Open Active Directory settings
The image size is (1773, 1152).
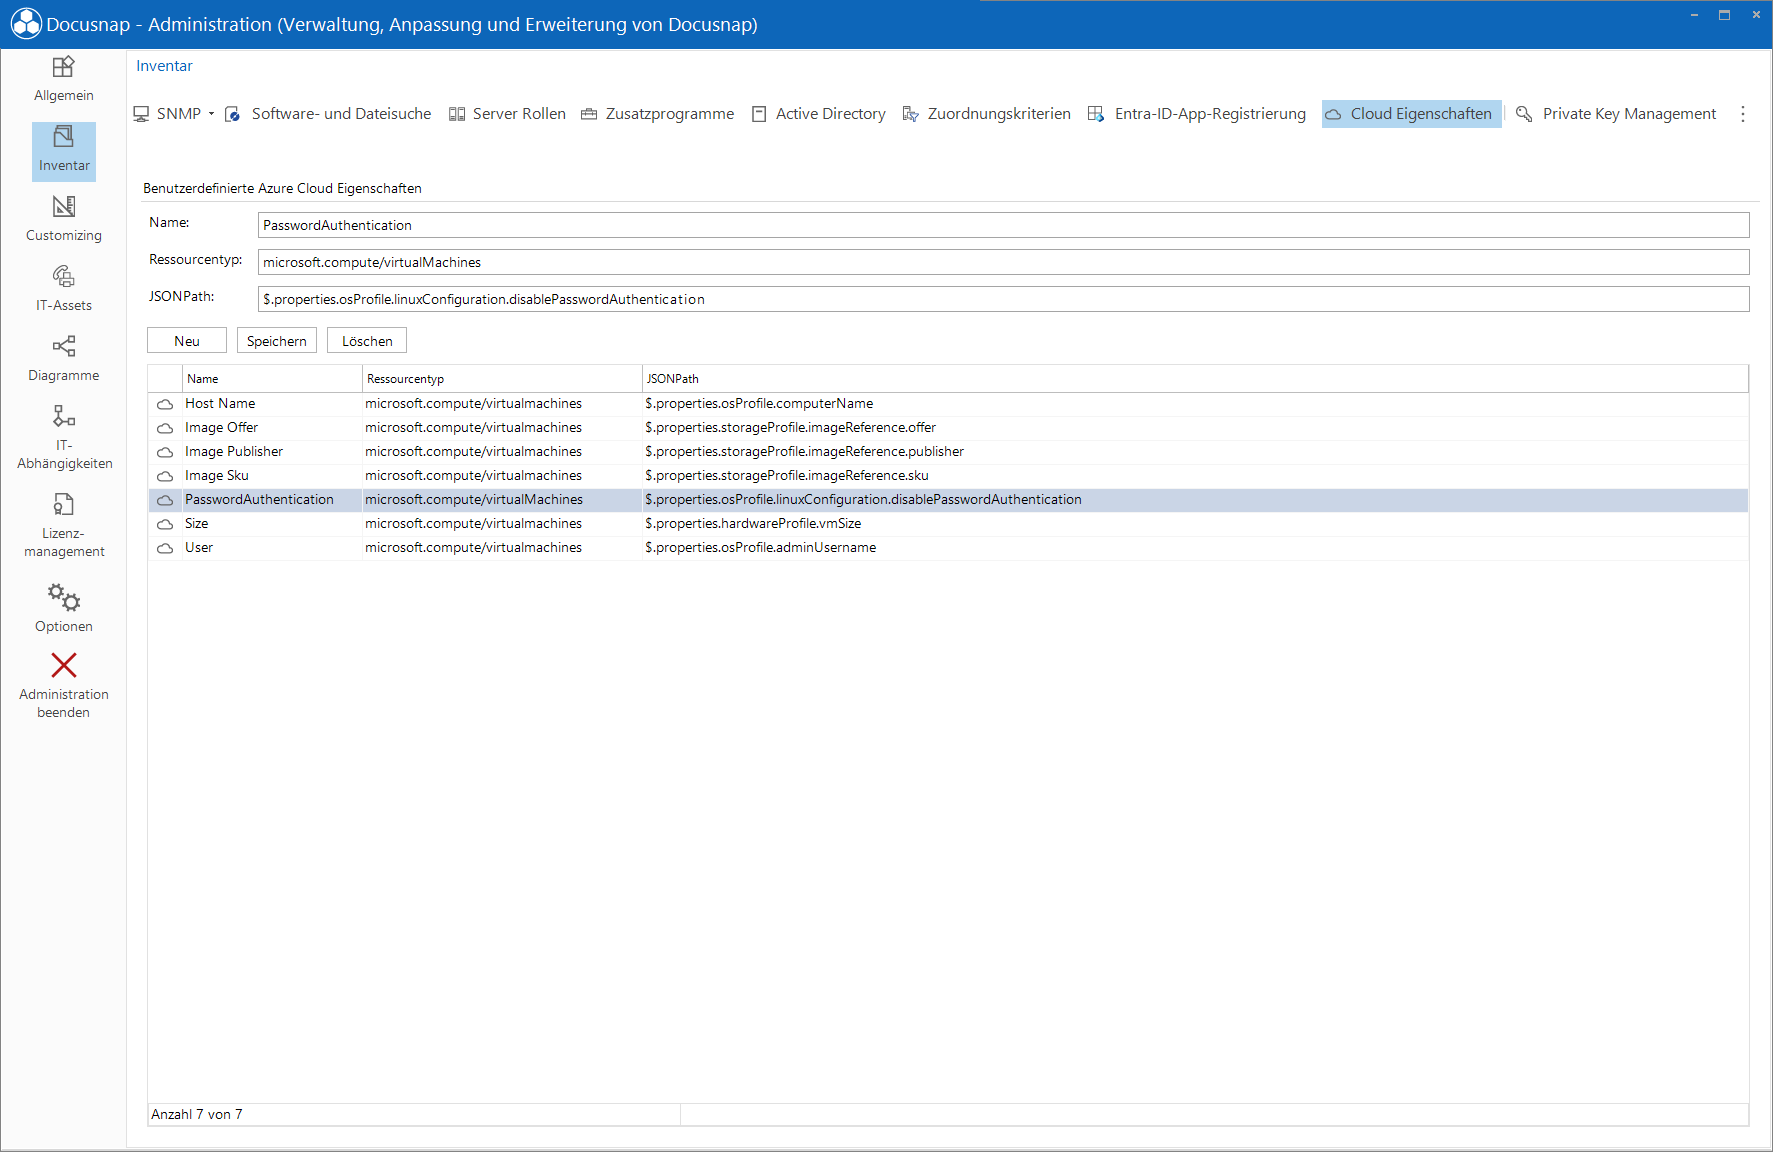818,114
